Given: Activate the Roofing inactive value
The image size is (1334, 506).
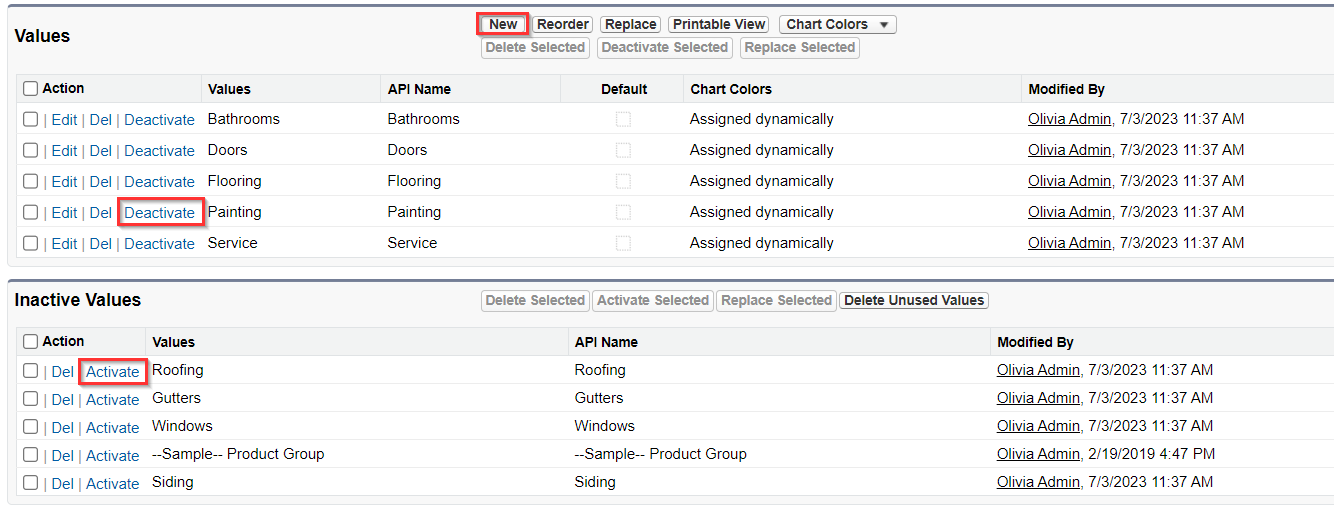Looking at the screenshot, I should coord(112,371).
